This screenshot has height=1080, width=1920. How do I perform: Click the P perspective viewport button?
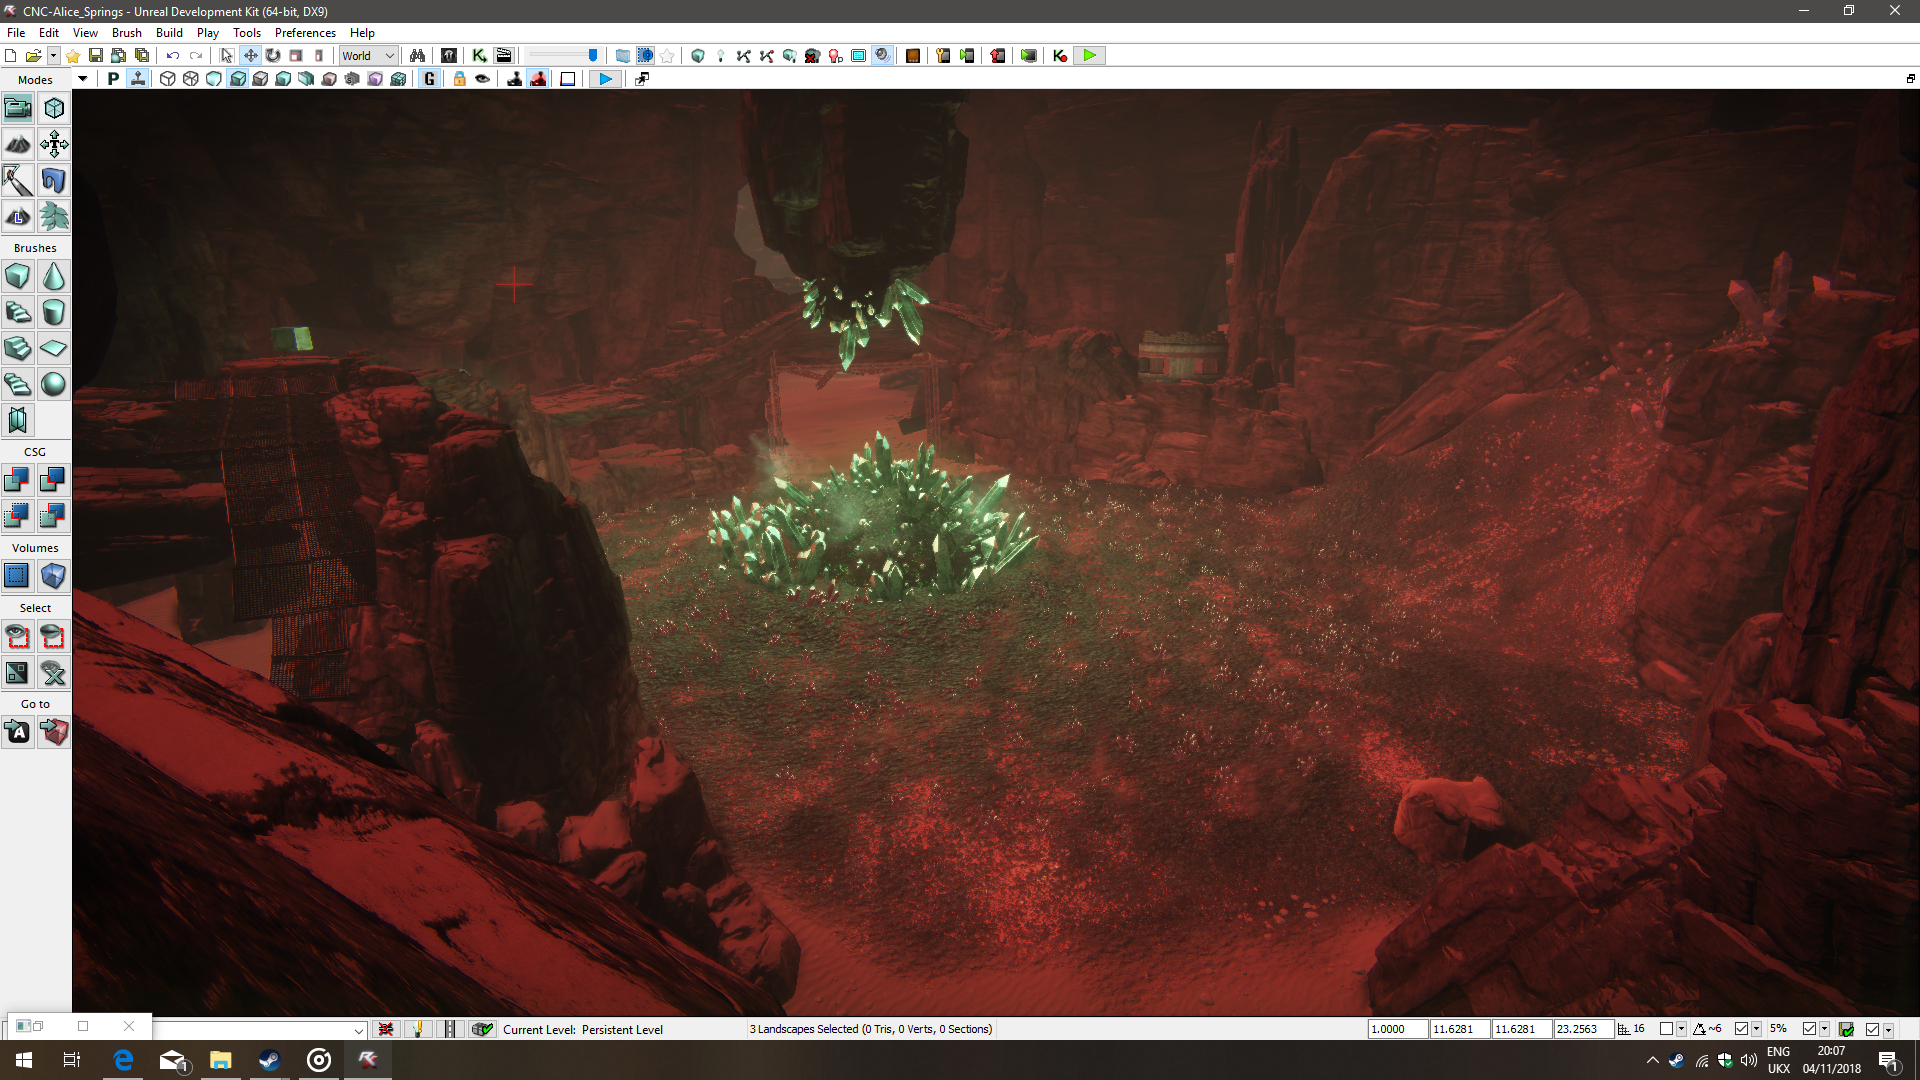coord(113,79)
